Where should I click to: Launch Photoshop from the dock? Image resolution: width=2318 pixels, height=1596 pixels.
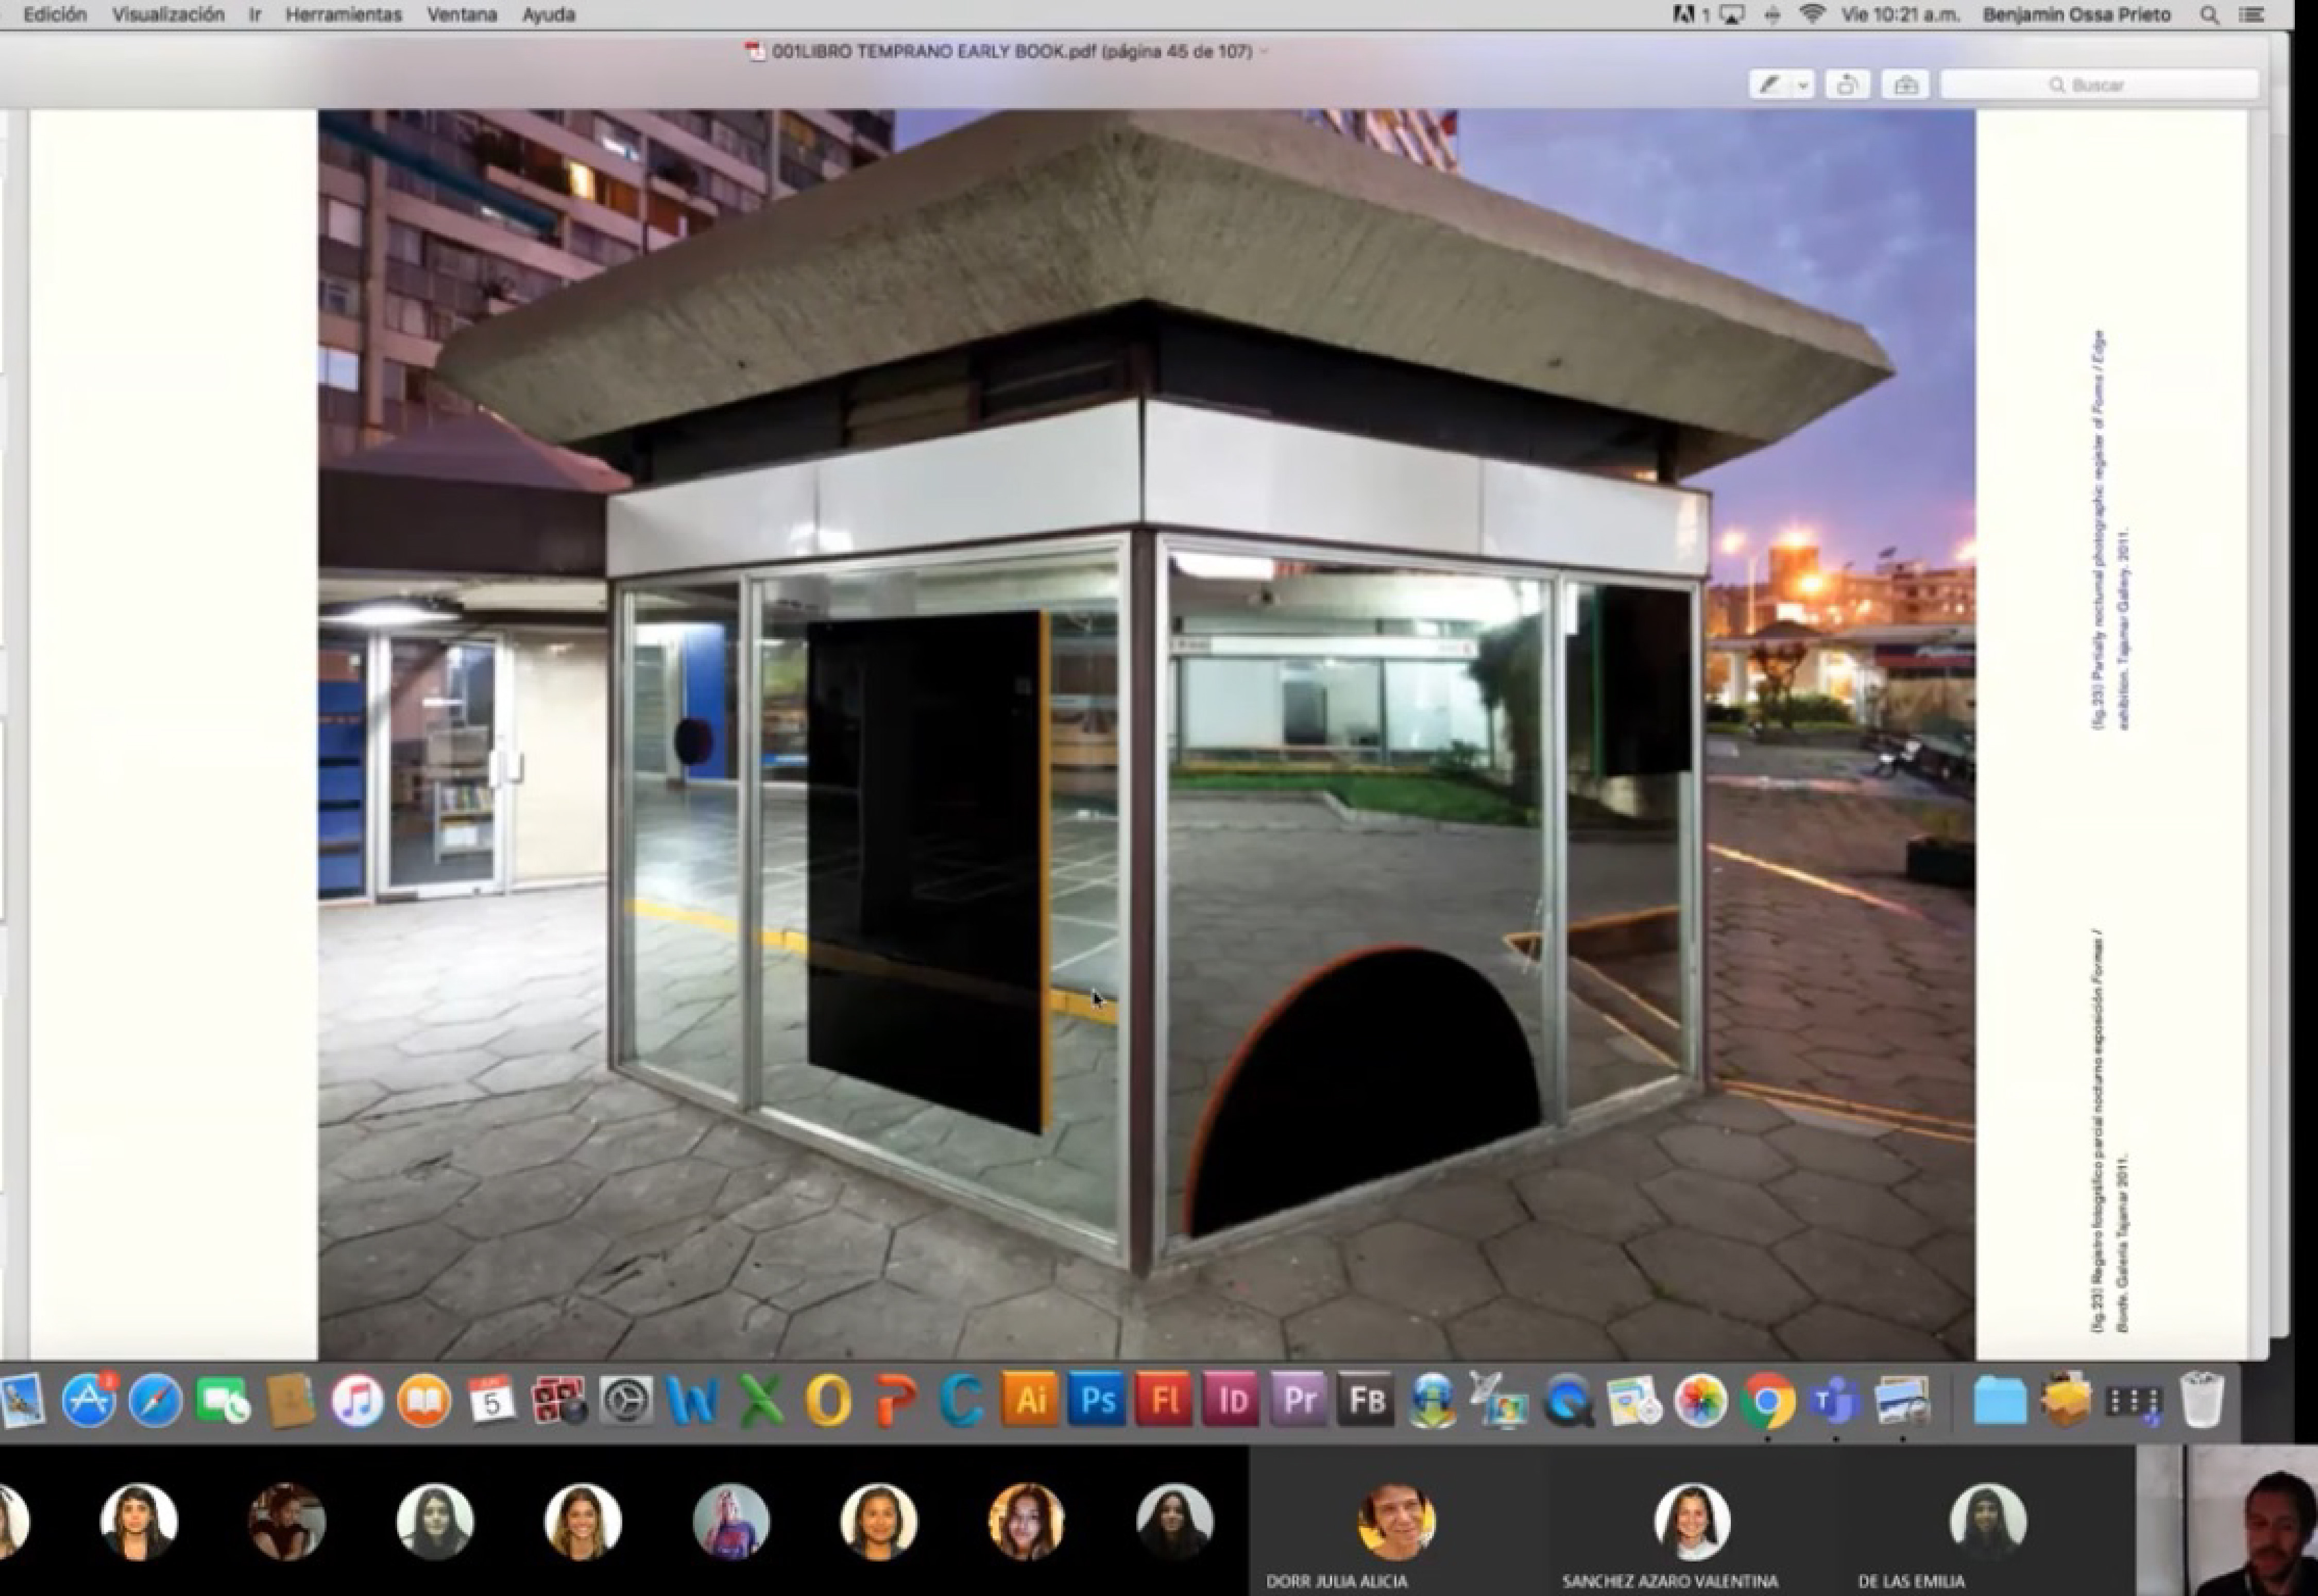[x=1097, y=1400]
